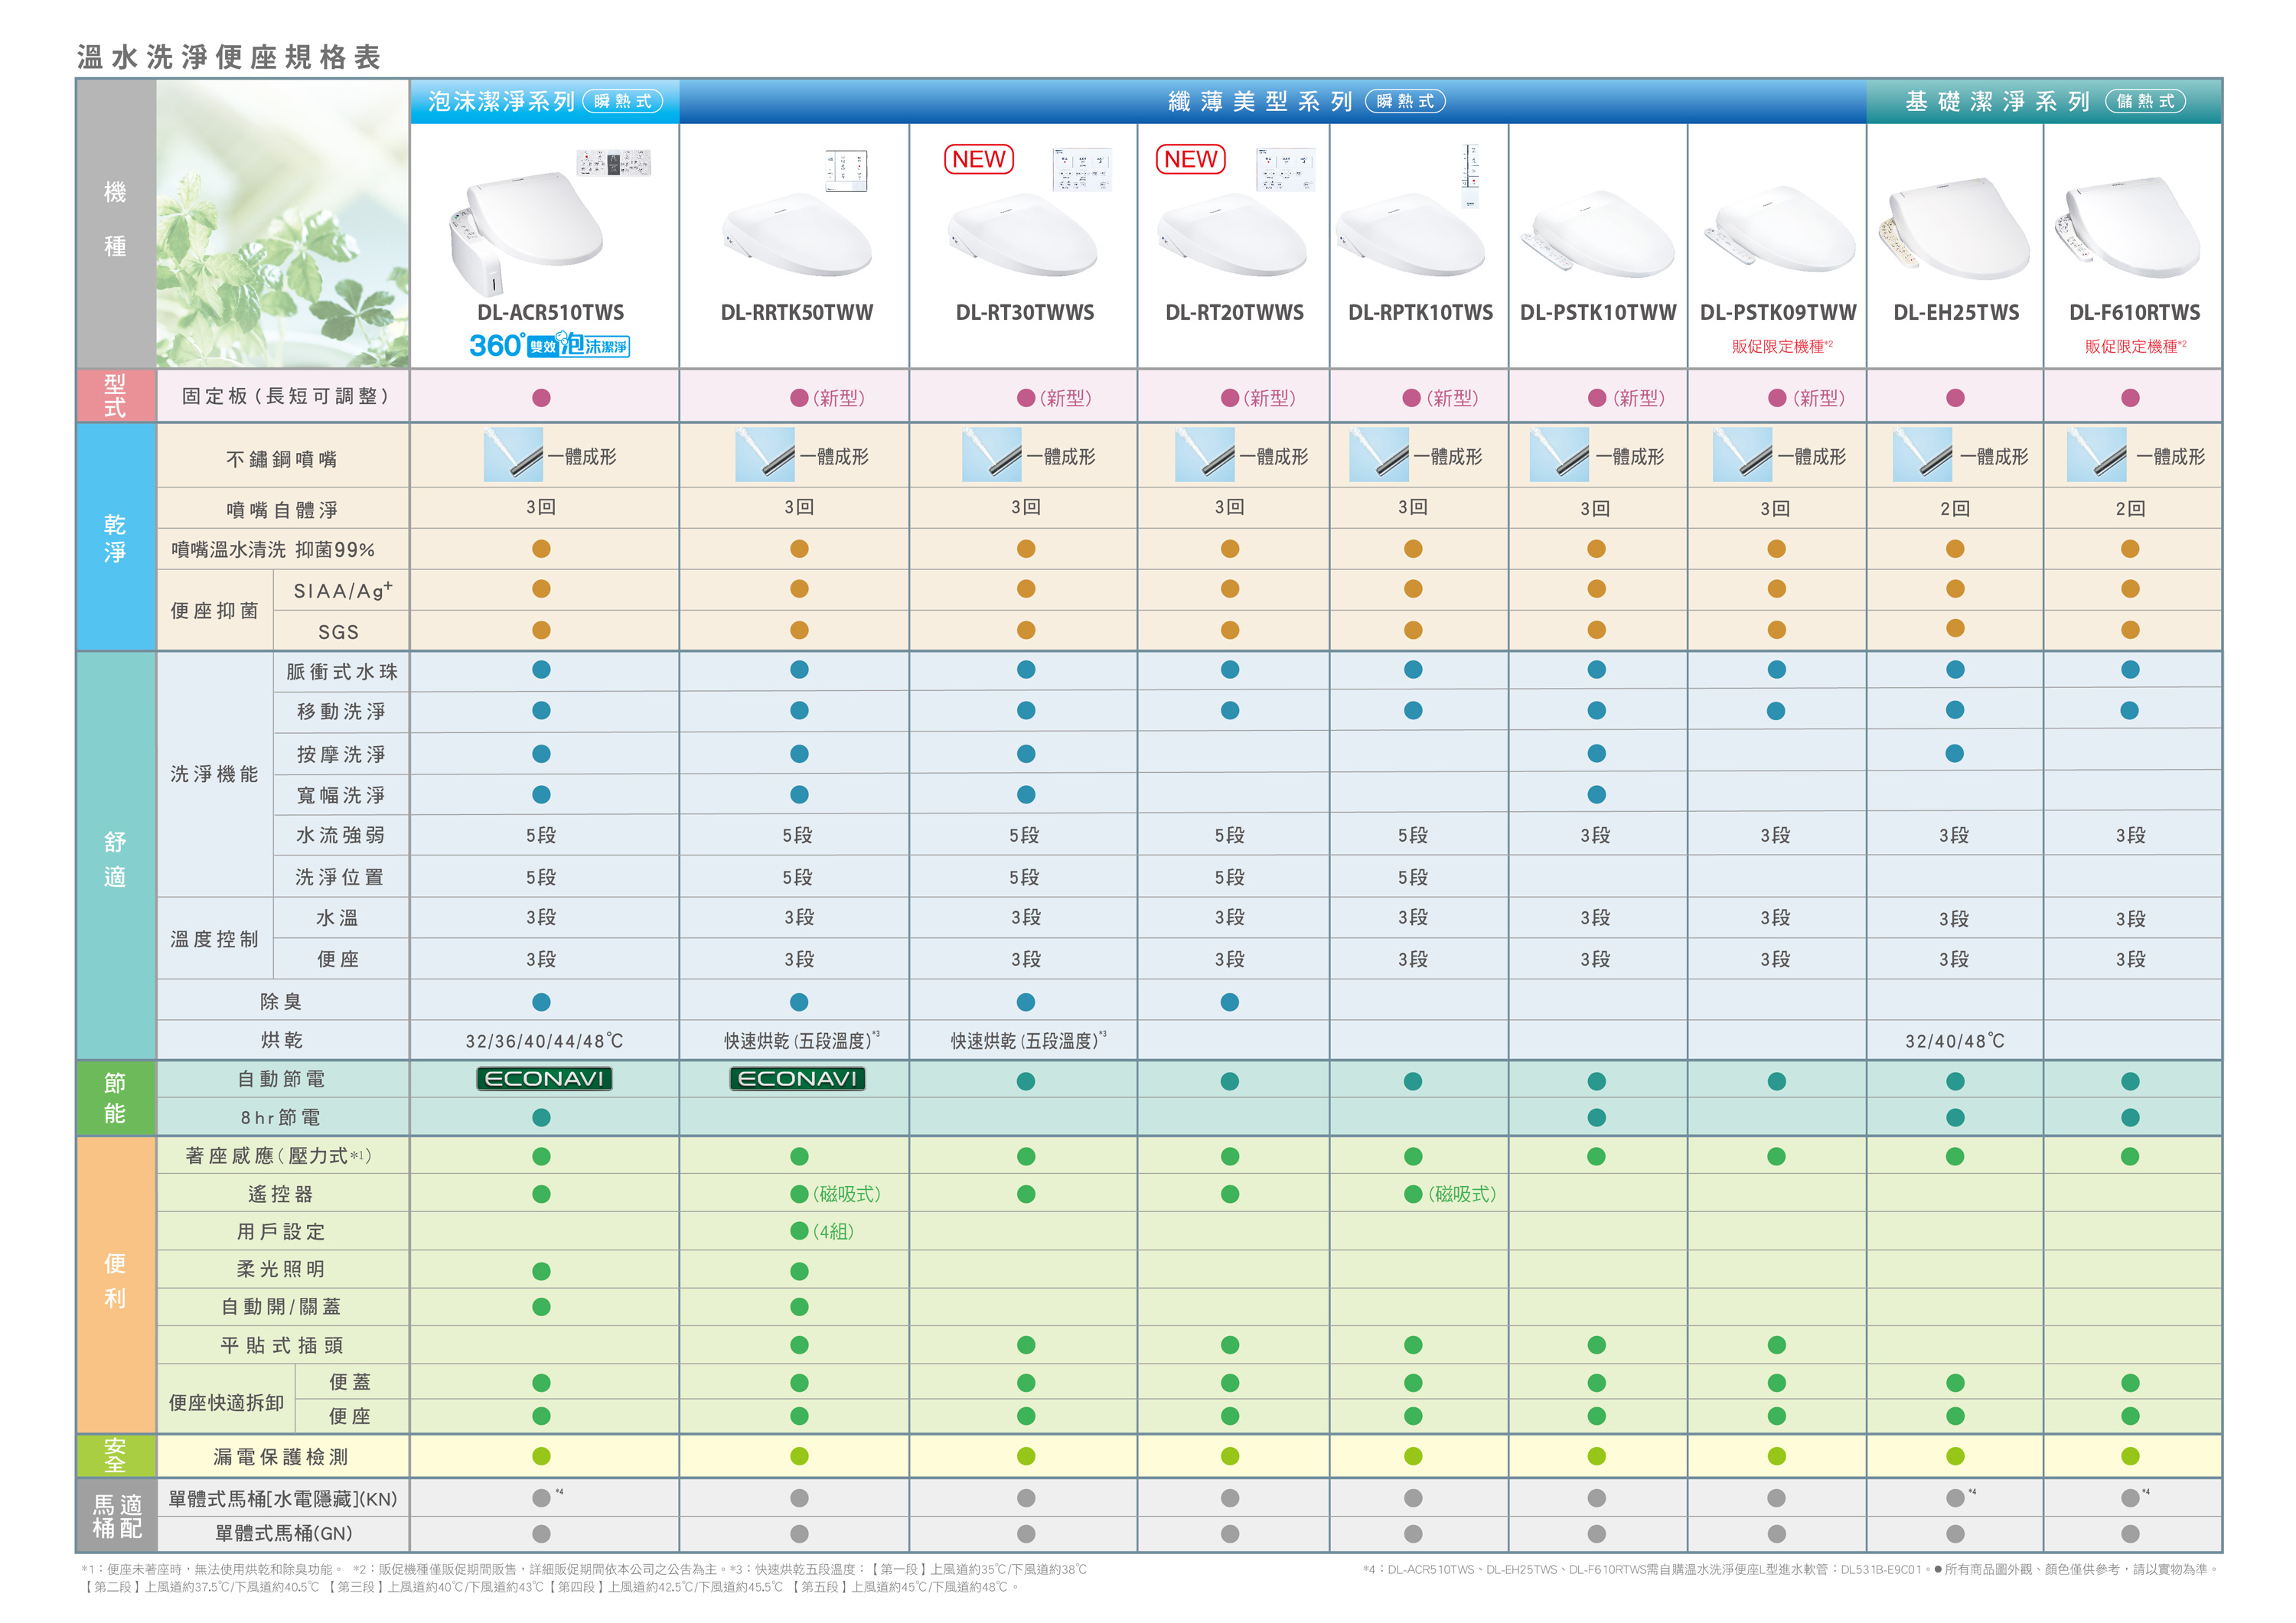
Task: Click the 脈衝式水珠 row label
Action: click(x=342, y=671)
